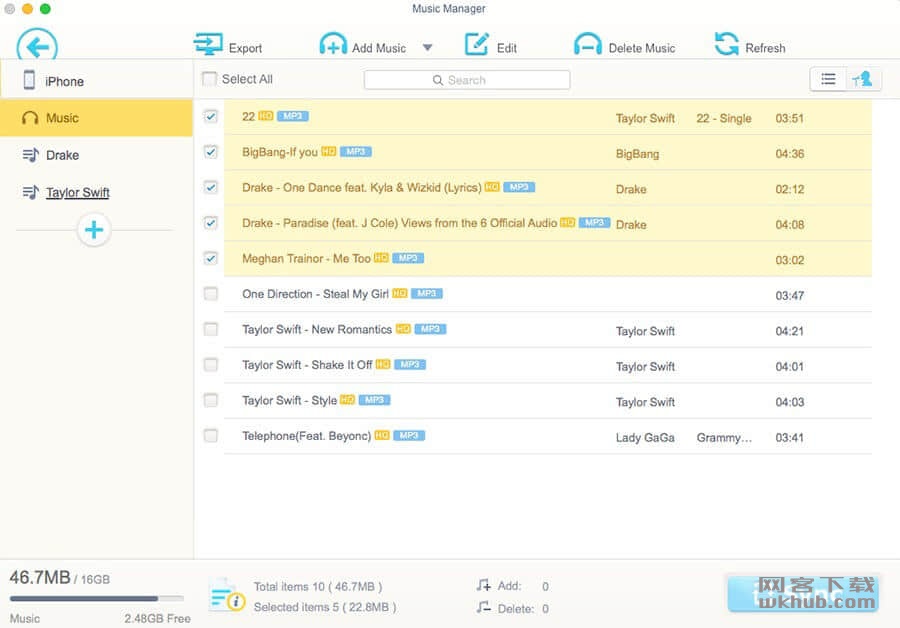The width and height of the screenshot is (900, 628).
Task: Click MP3 badge on Taylor Swift - Shake It Off
Action: tap(410, 365)
